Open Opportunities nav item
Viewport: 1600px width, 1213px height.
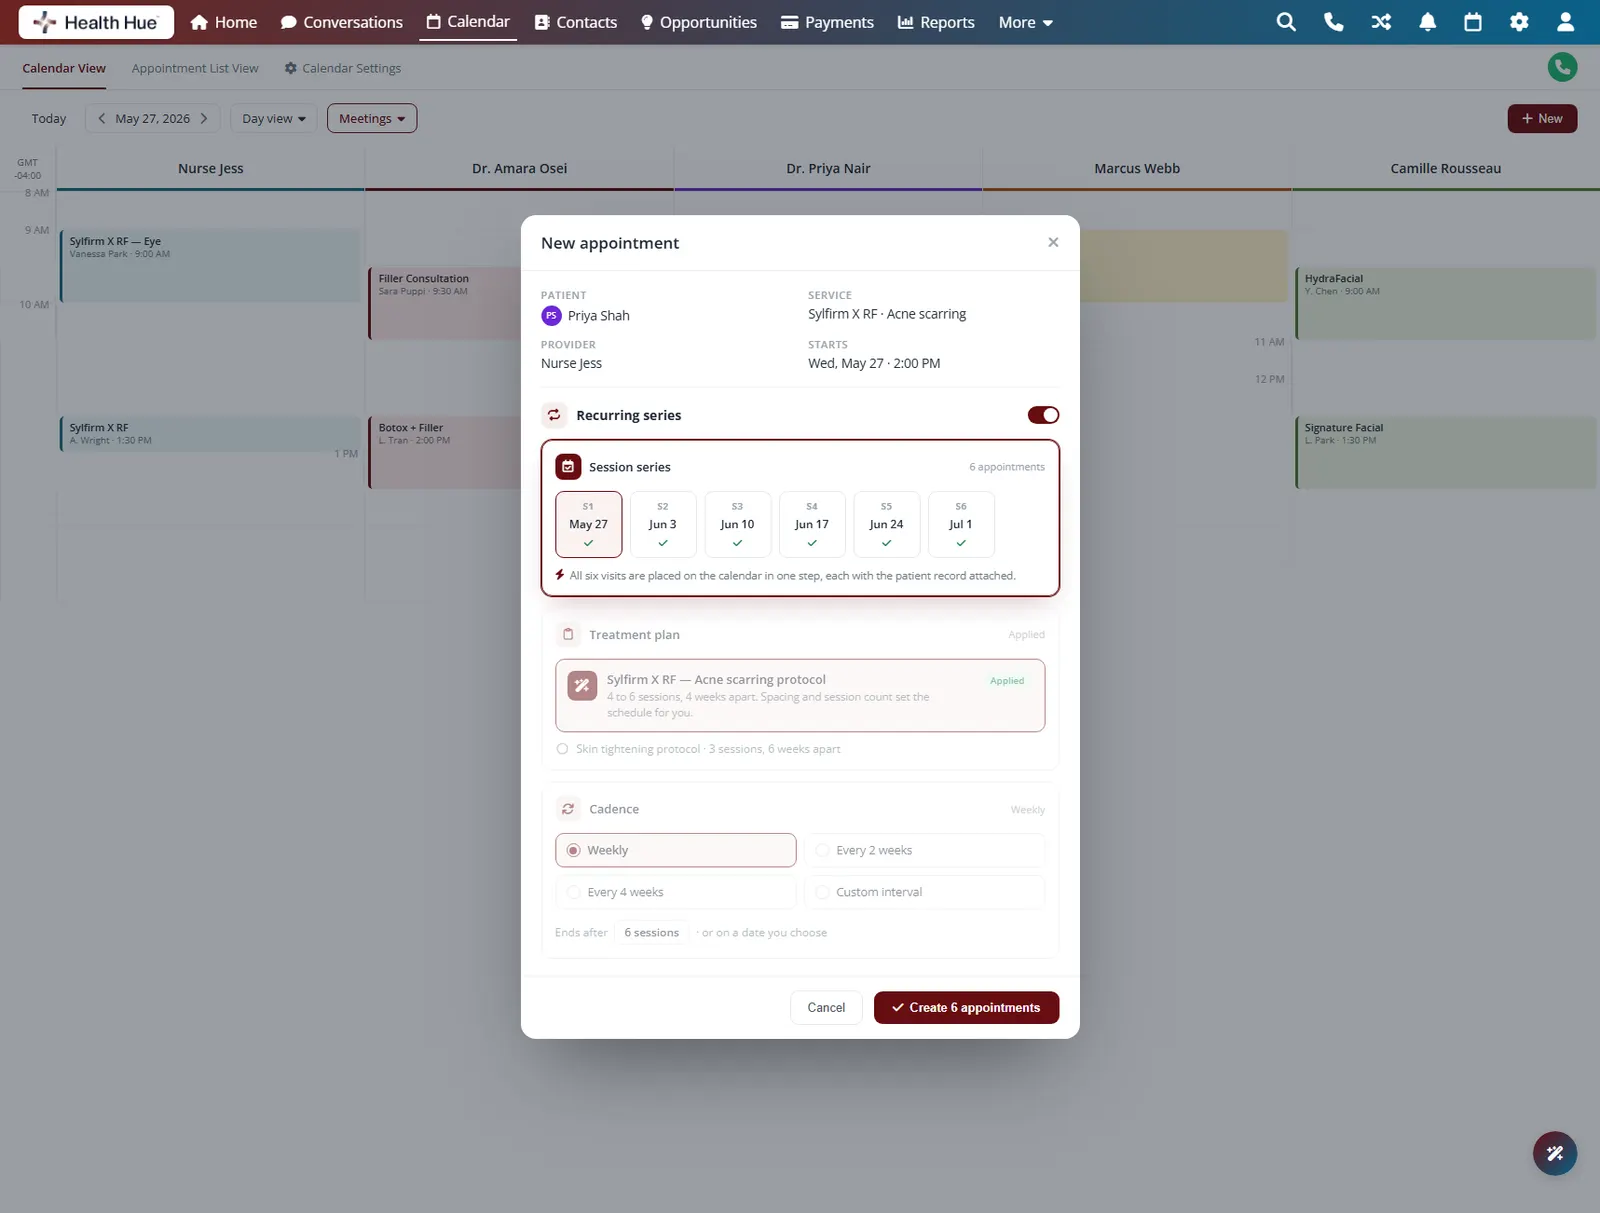click(x=699, y=22)
